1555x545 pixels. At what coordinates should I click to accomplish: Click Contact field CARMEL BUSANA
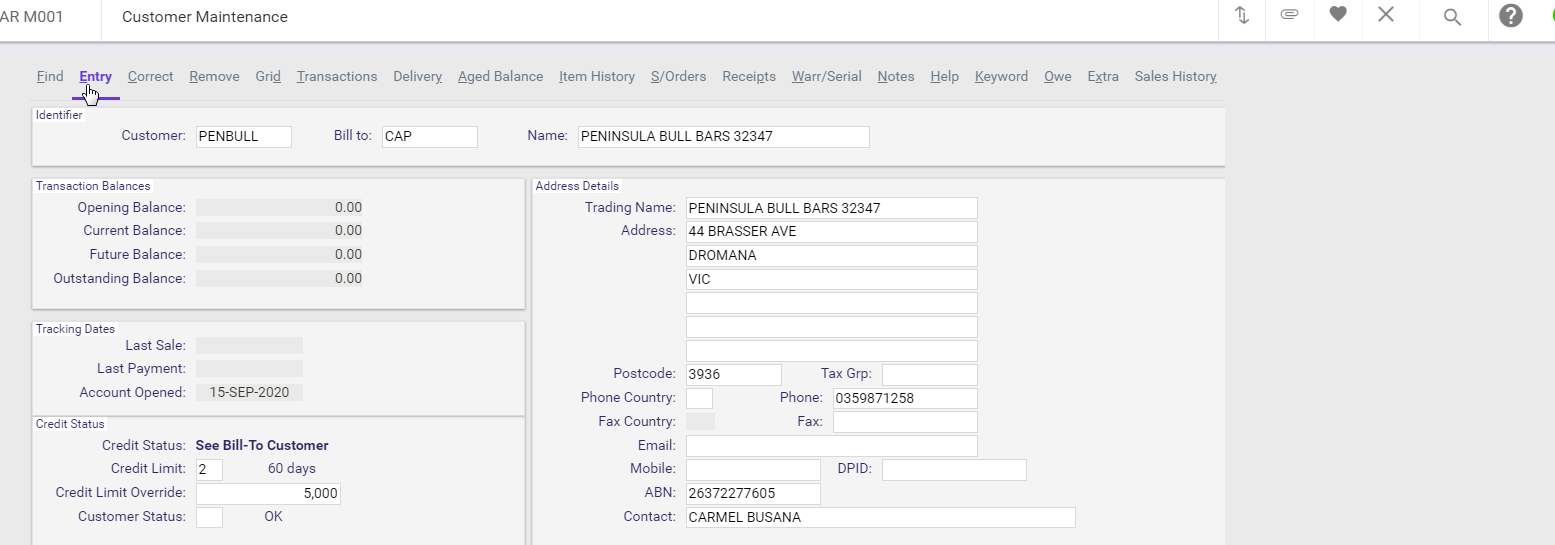pyautogui.click(x=881, y=518)
